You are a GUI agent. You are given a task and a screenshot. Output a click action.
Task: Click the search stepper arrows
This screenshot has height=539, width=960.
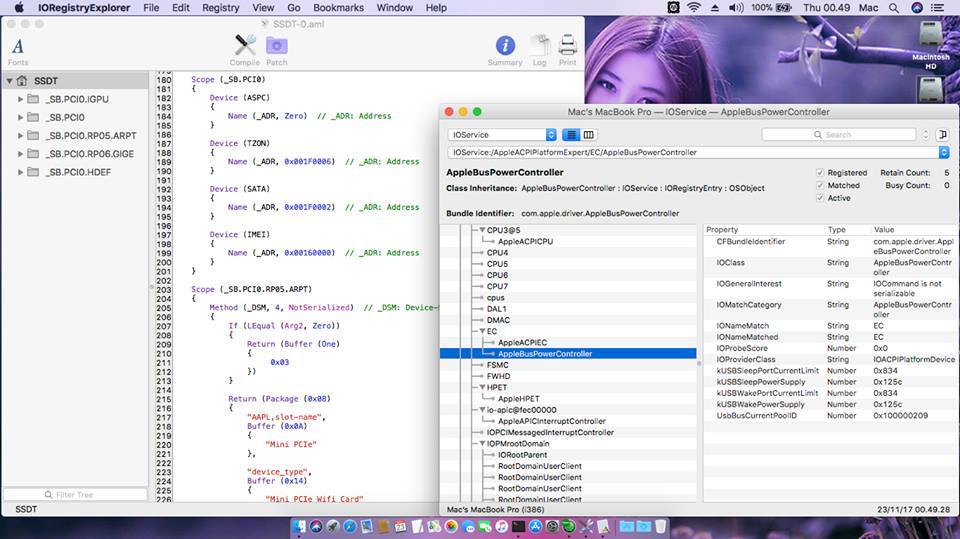pos(925,135)
